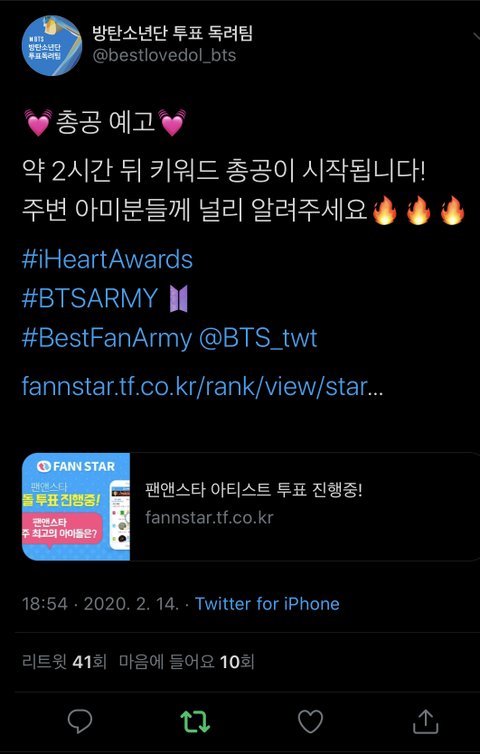Expand the tweet options chevron at top right

click(x=475, y=38)
